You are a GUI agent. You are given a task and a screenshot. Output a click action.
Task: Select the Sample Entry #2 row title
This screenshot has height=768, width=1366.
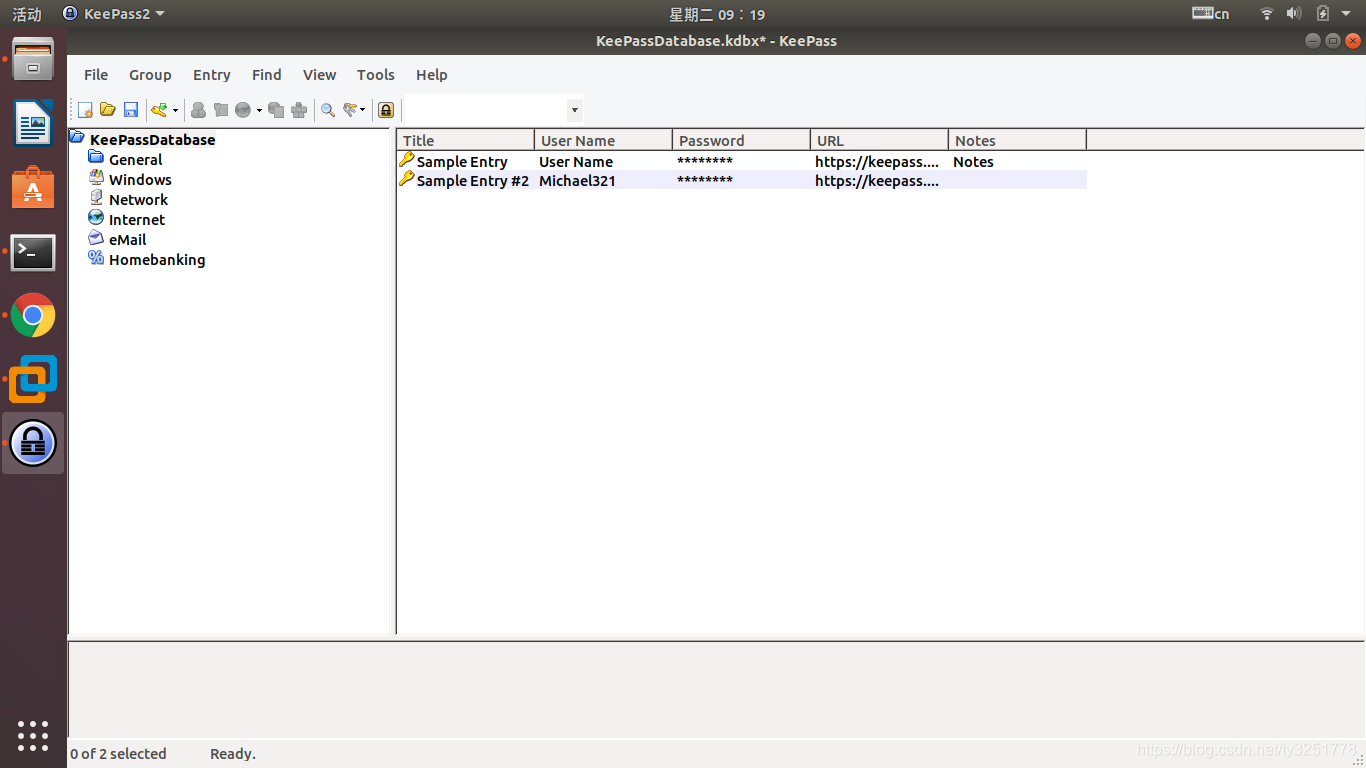[x=472, y=181]
